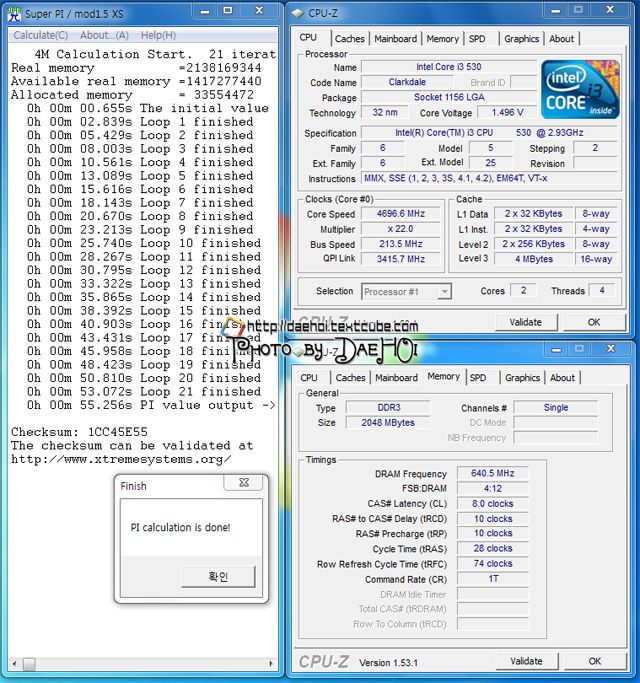Click the CAS# Latency value 8.0 clocks

point(493,504)
